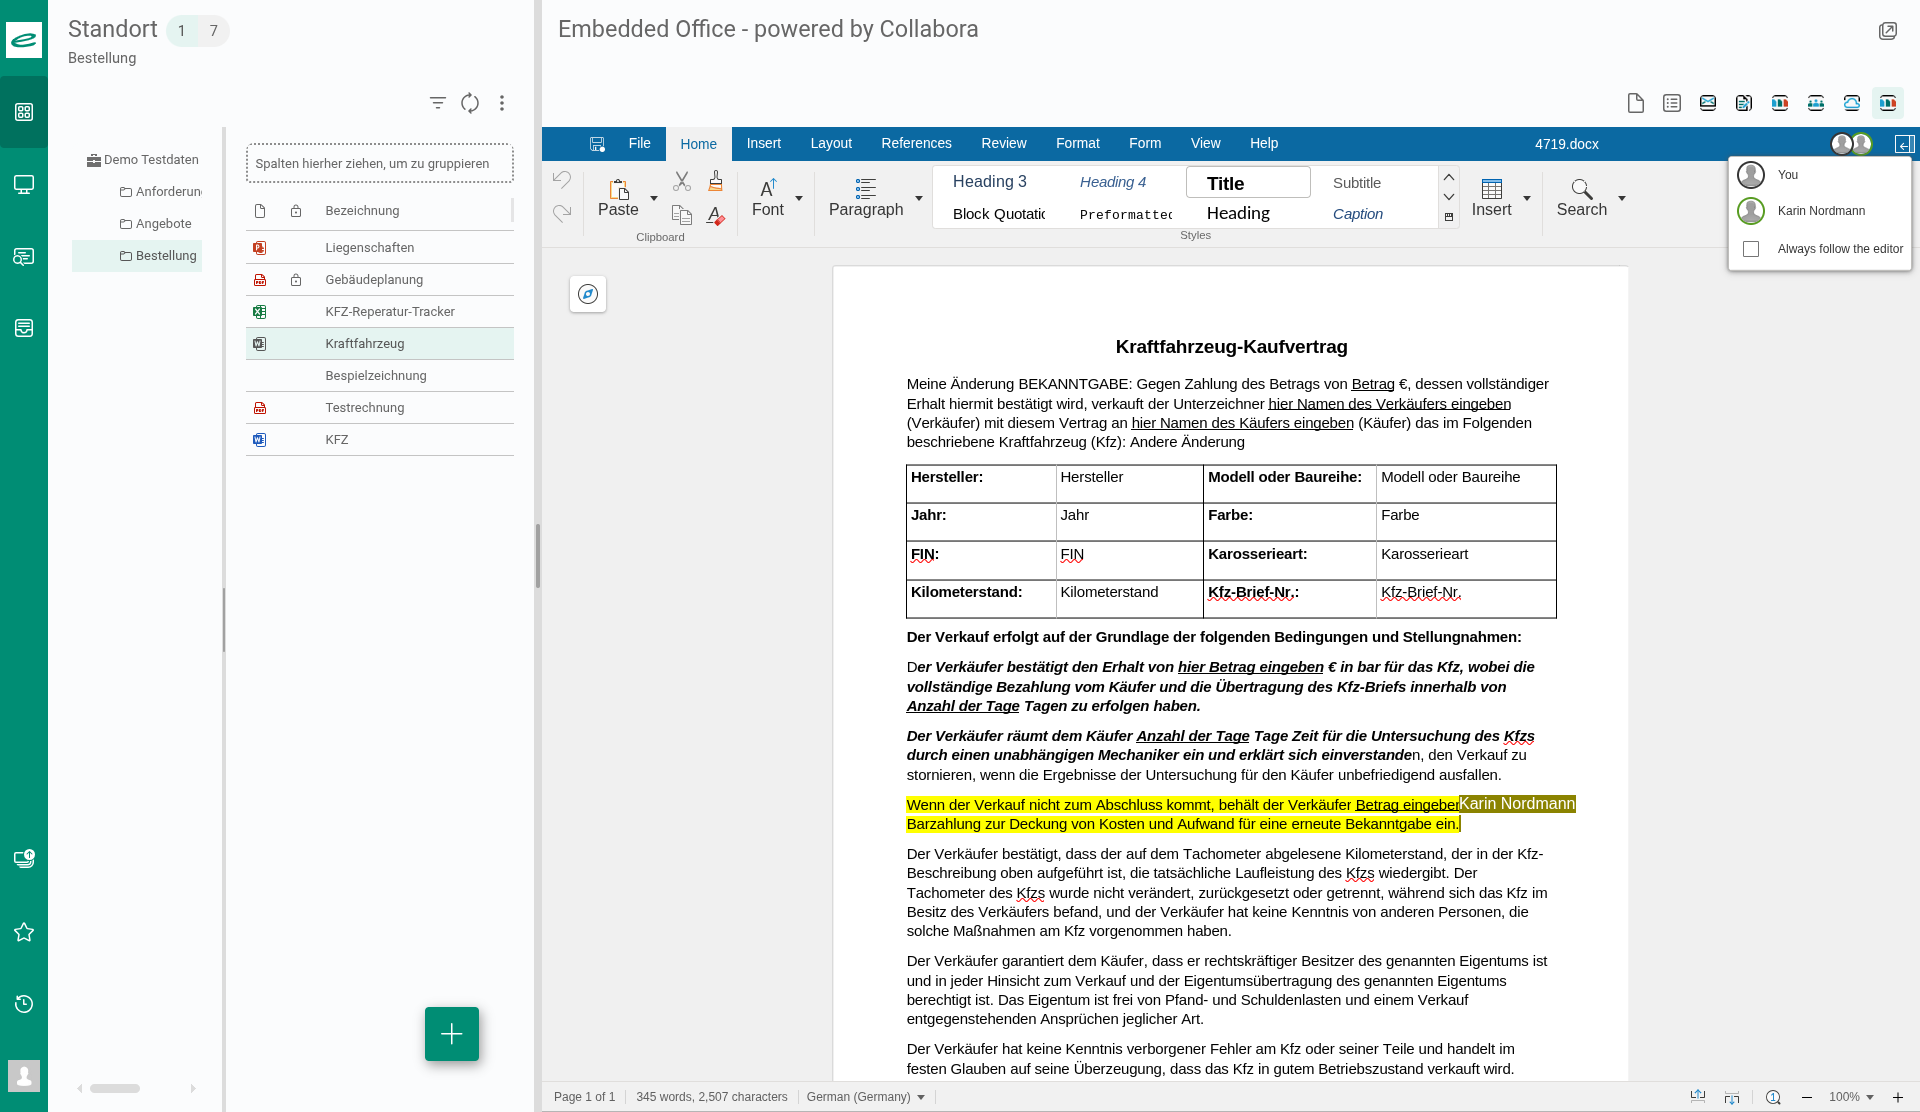Image resolution: width=1920 pixels, height=1112 pixels.
Task: Click the Clear formatting icon
Action: click(x=715, y=215)
